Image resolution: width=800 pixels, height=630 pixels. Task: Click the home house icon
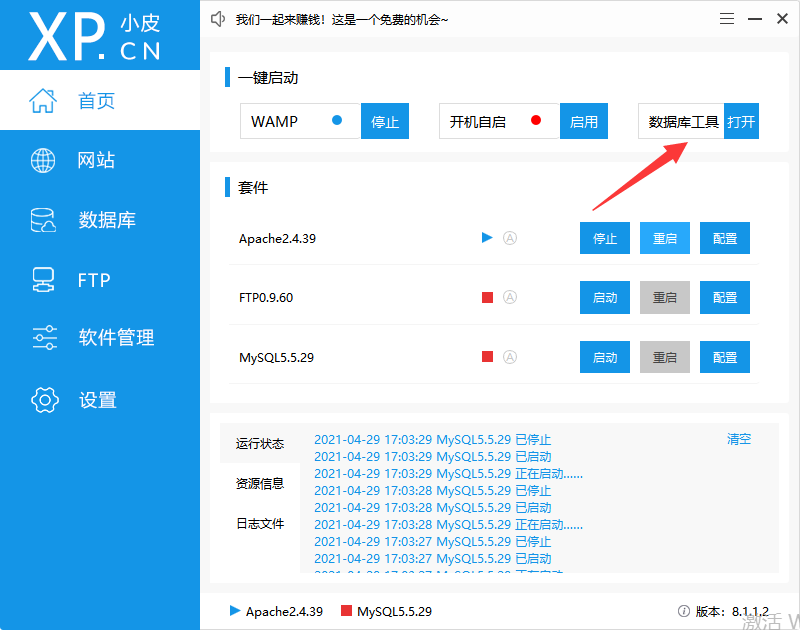[x=43, y=100]
